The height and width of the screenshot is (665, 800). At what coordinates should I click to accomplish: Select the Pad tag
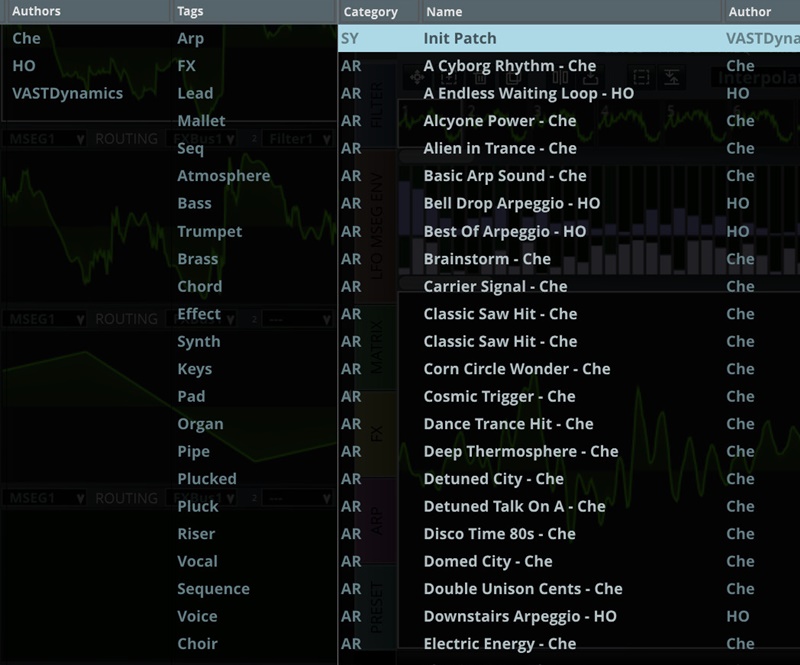coord(191,397)
